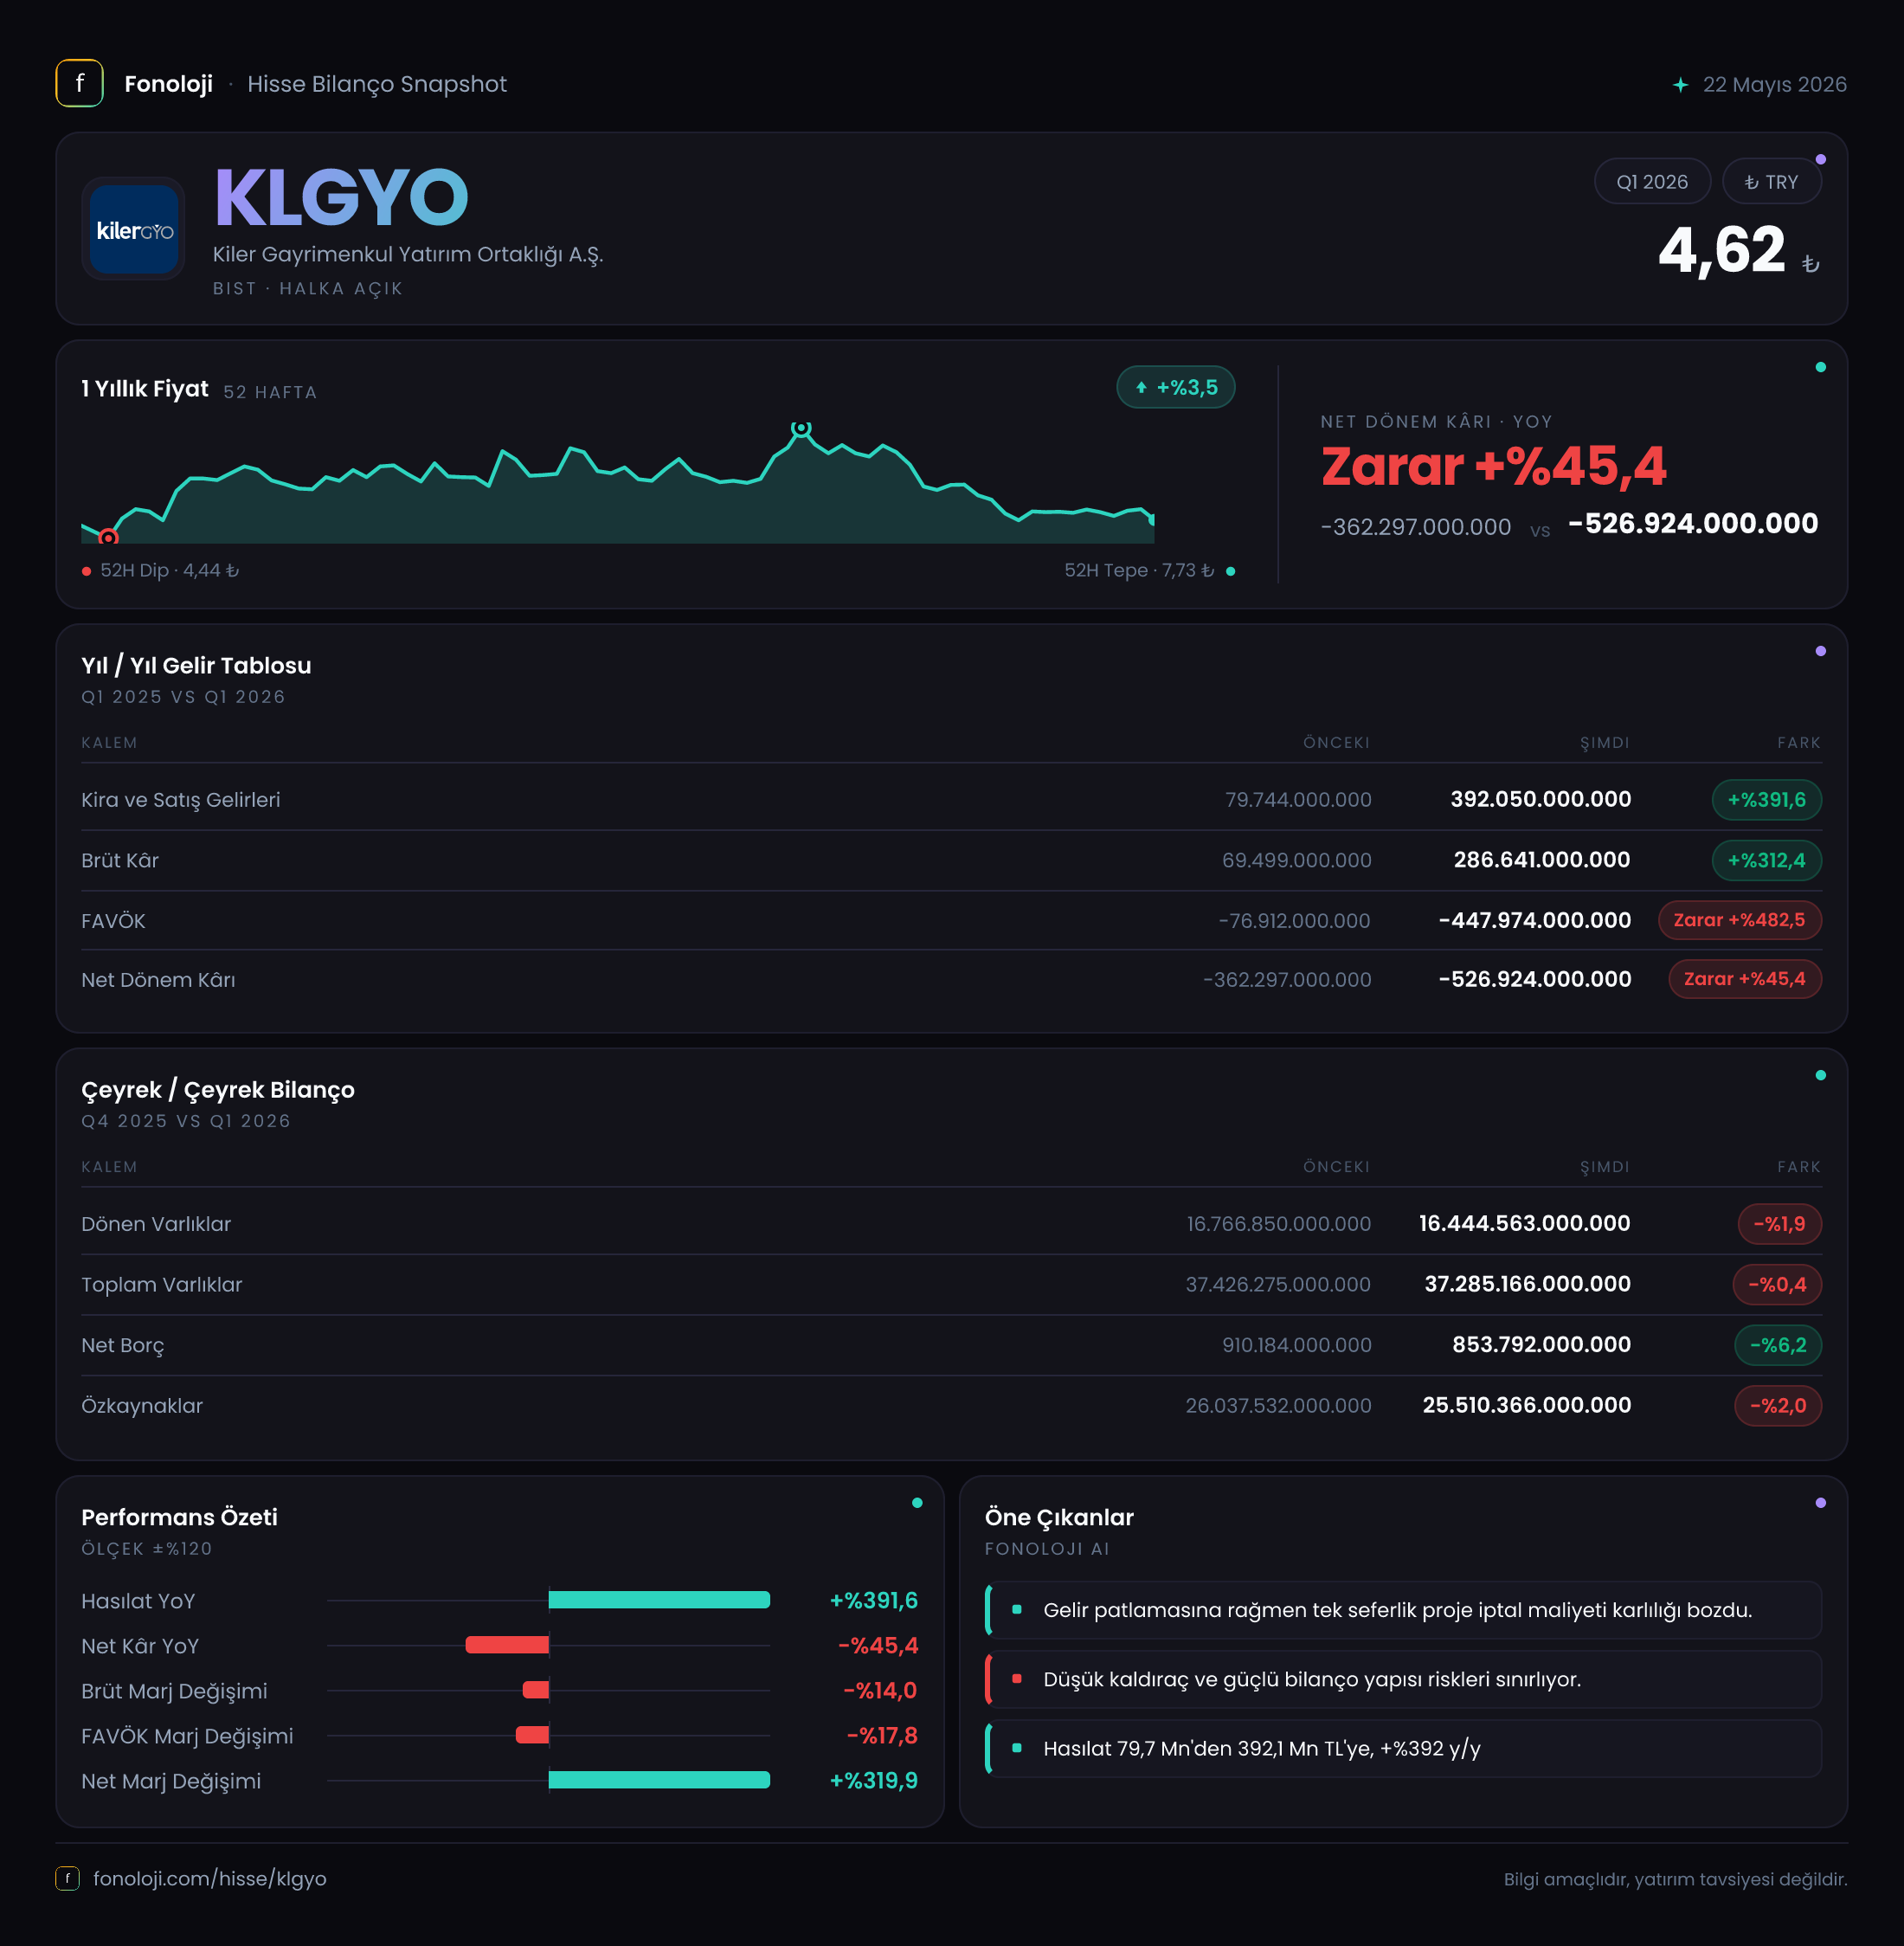Click the -%0,4 badge for Toplam Varlıklar
The image size is (1904, 1946).
click(x=1777, y=1284)
